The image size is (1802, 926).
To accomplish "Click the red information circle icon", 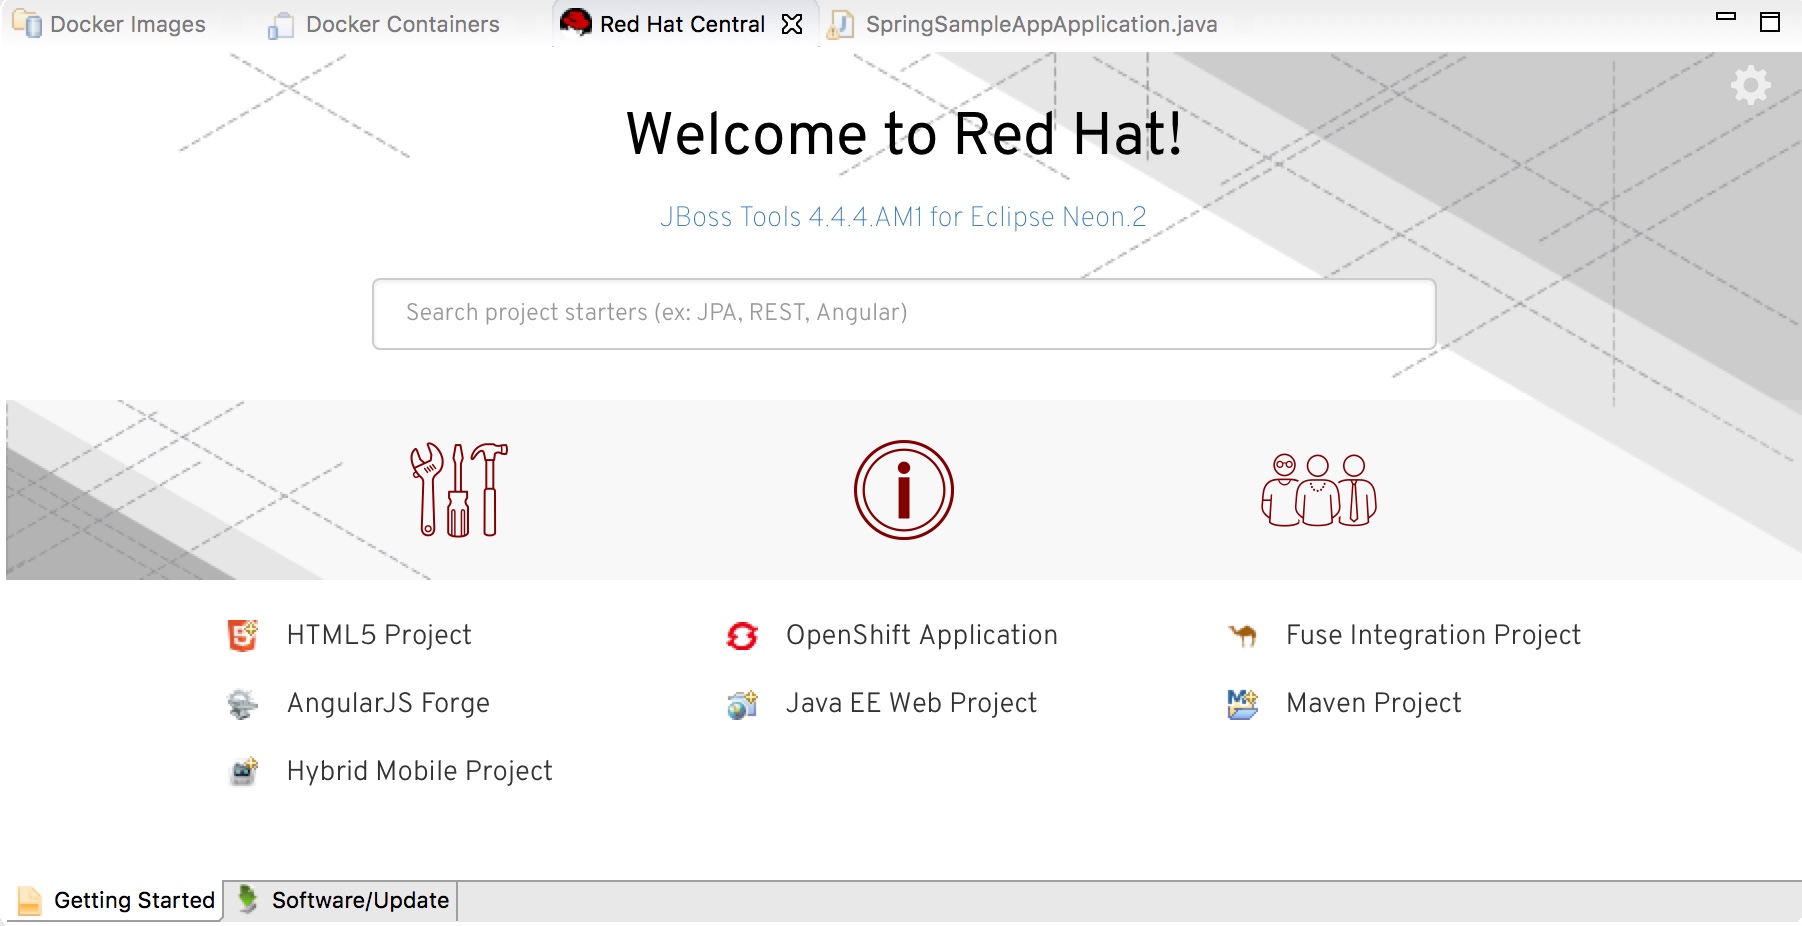I will coord(904,490).
